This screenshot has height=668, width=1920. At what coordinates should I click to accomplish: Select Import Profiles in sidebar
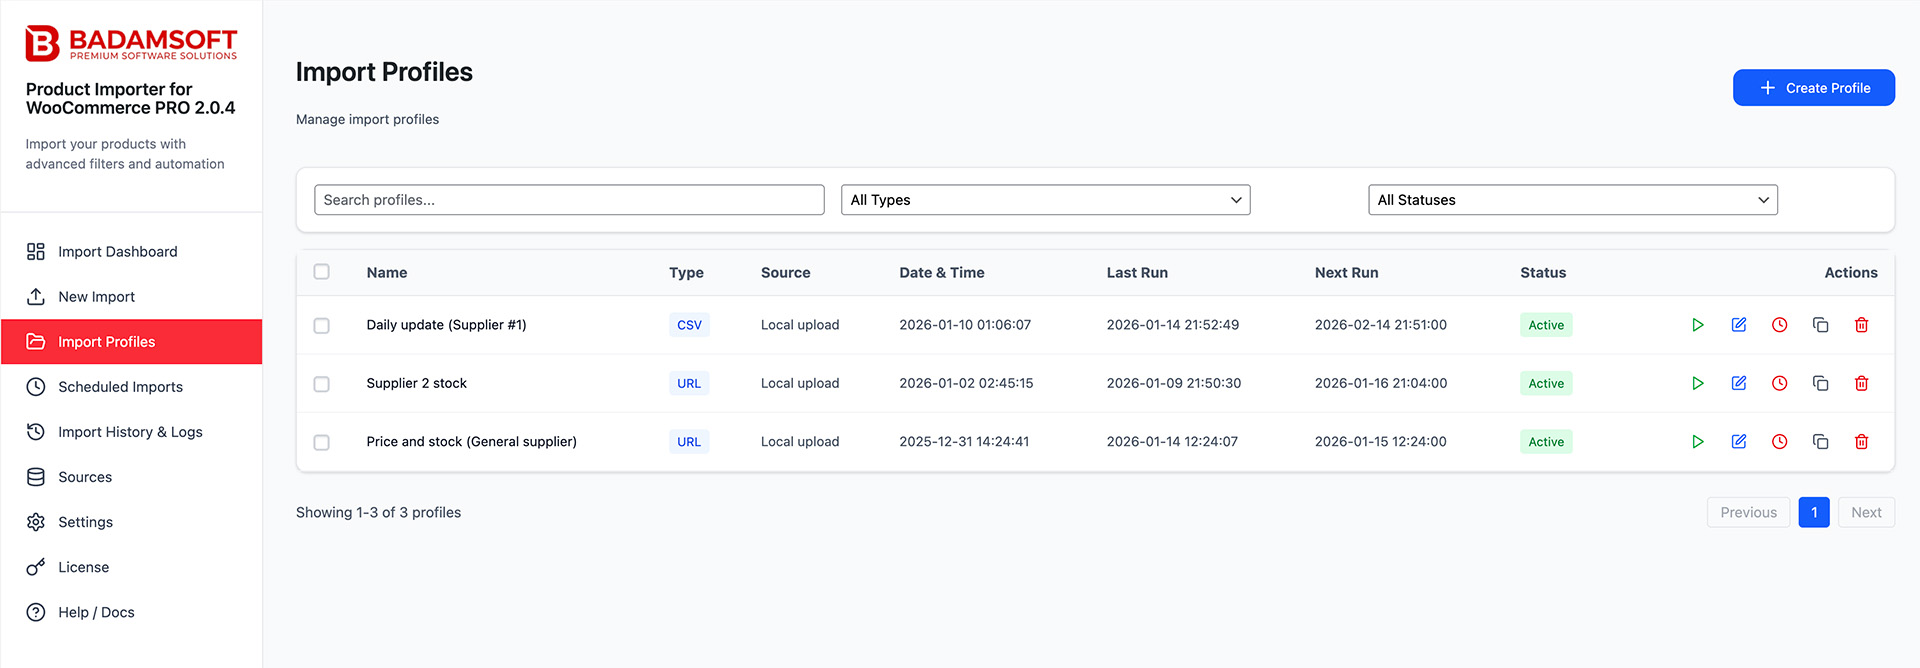(131, 342)
